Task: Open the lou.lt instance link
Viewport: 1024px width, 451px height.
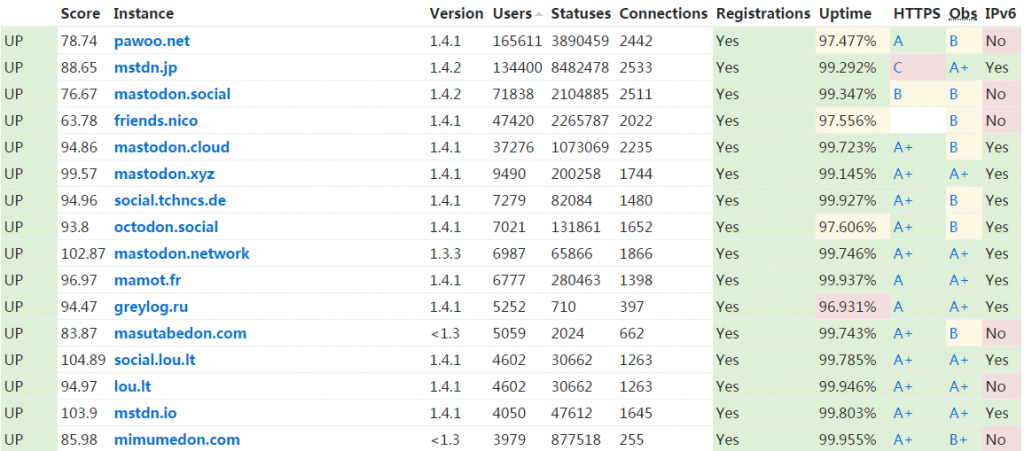Action: 133,386
